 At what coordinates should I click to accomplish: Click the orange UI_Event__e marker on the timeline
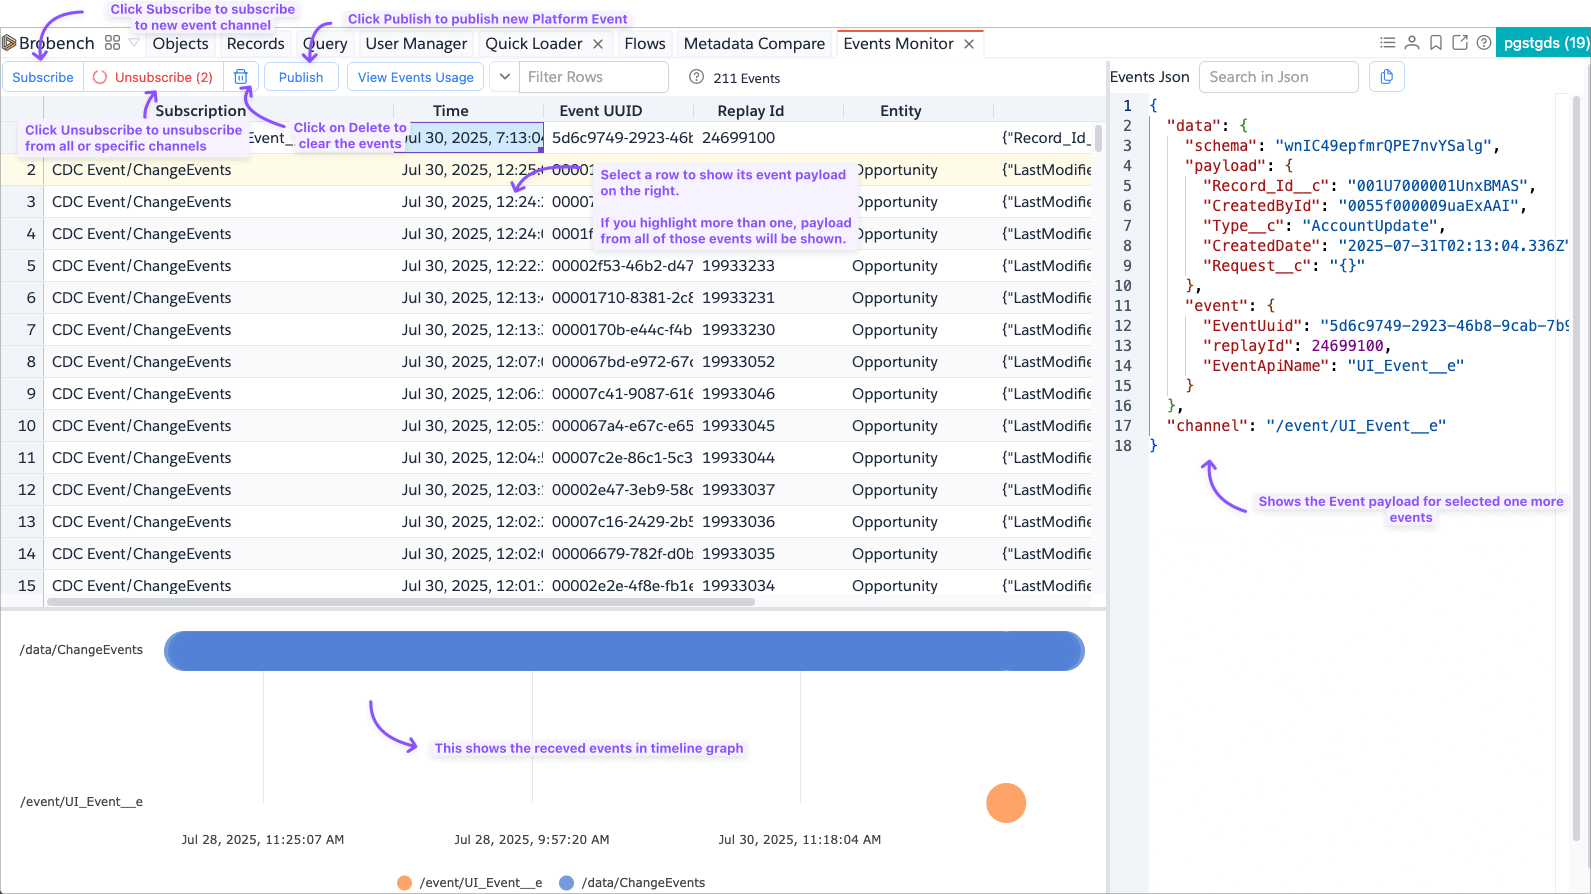pos(1005,803)
